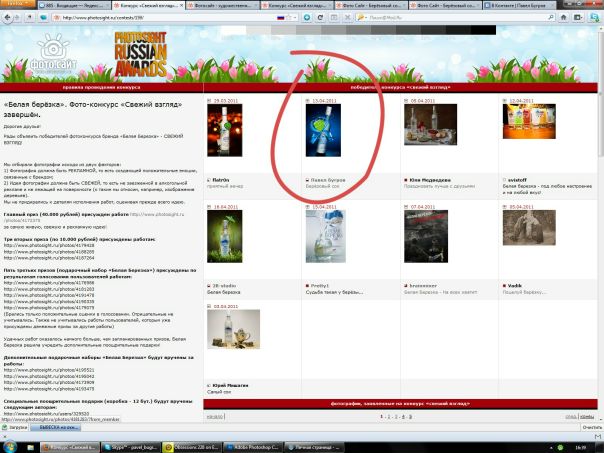Click the reload page icon

[x=320, y=18]
